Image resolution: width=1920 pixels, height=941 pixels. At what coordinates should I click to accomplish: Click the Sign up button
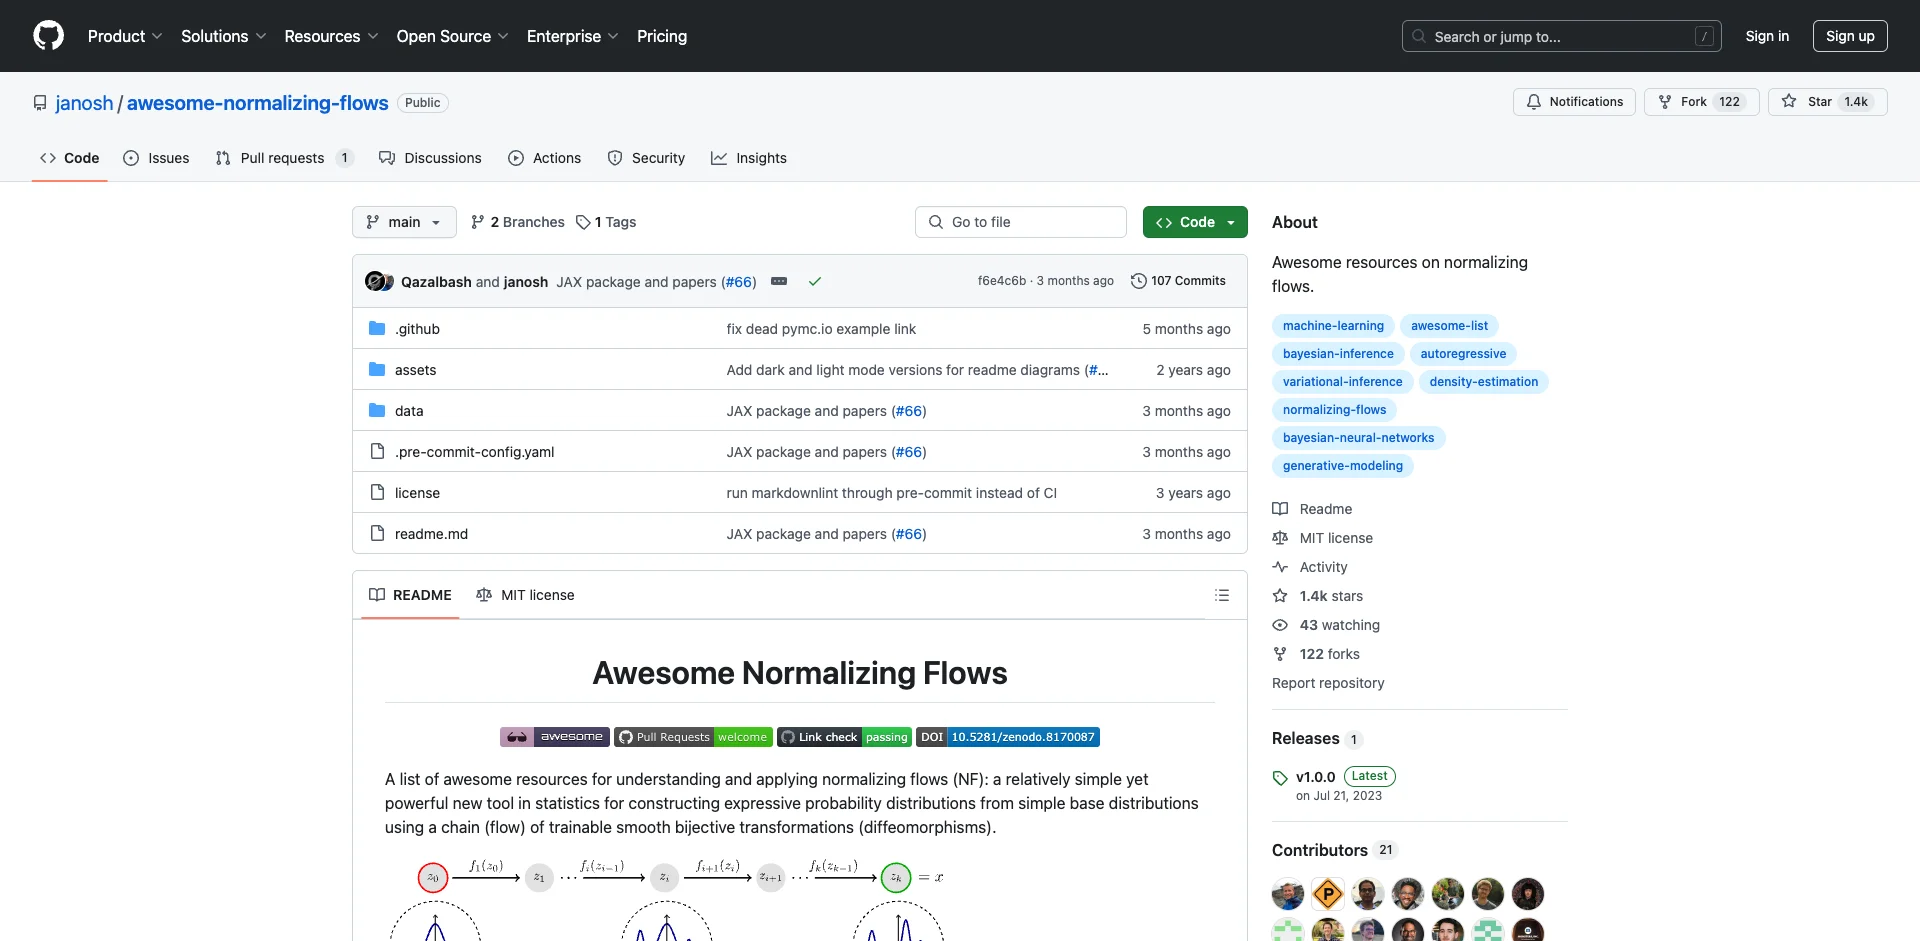tap(1850, 36)
